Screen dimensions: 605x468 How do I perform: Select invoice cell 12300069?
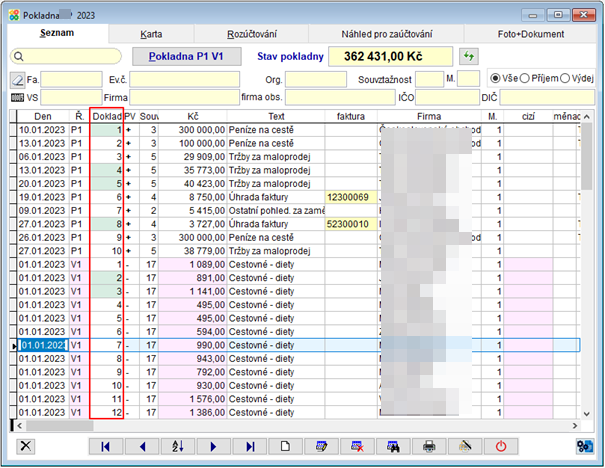pos(351,197)
